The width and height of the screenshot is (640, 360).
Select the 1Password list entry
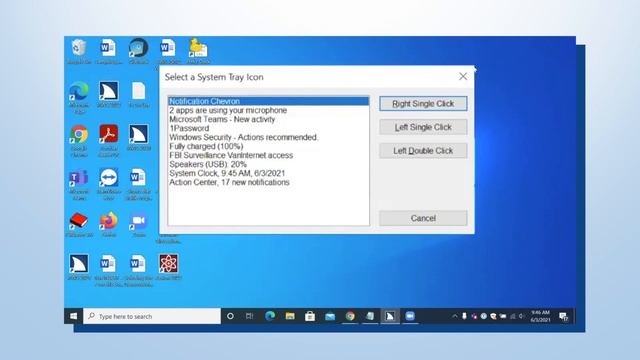pos(269,128)
